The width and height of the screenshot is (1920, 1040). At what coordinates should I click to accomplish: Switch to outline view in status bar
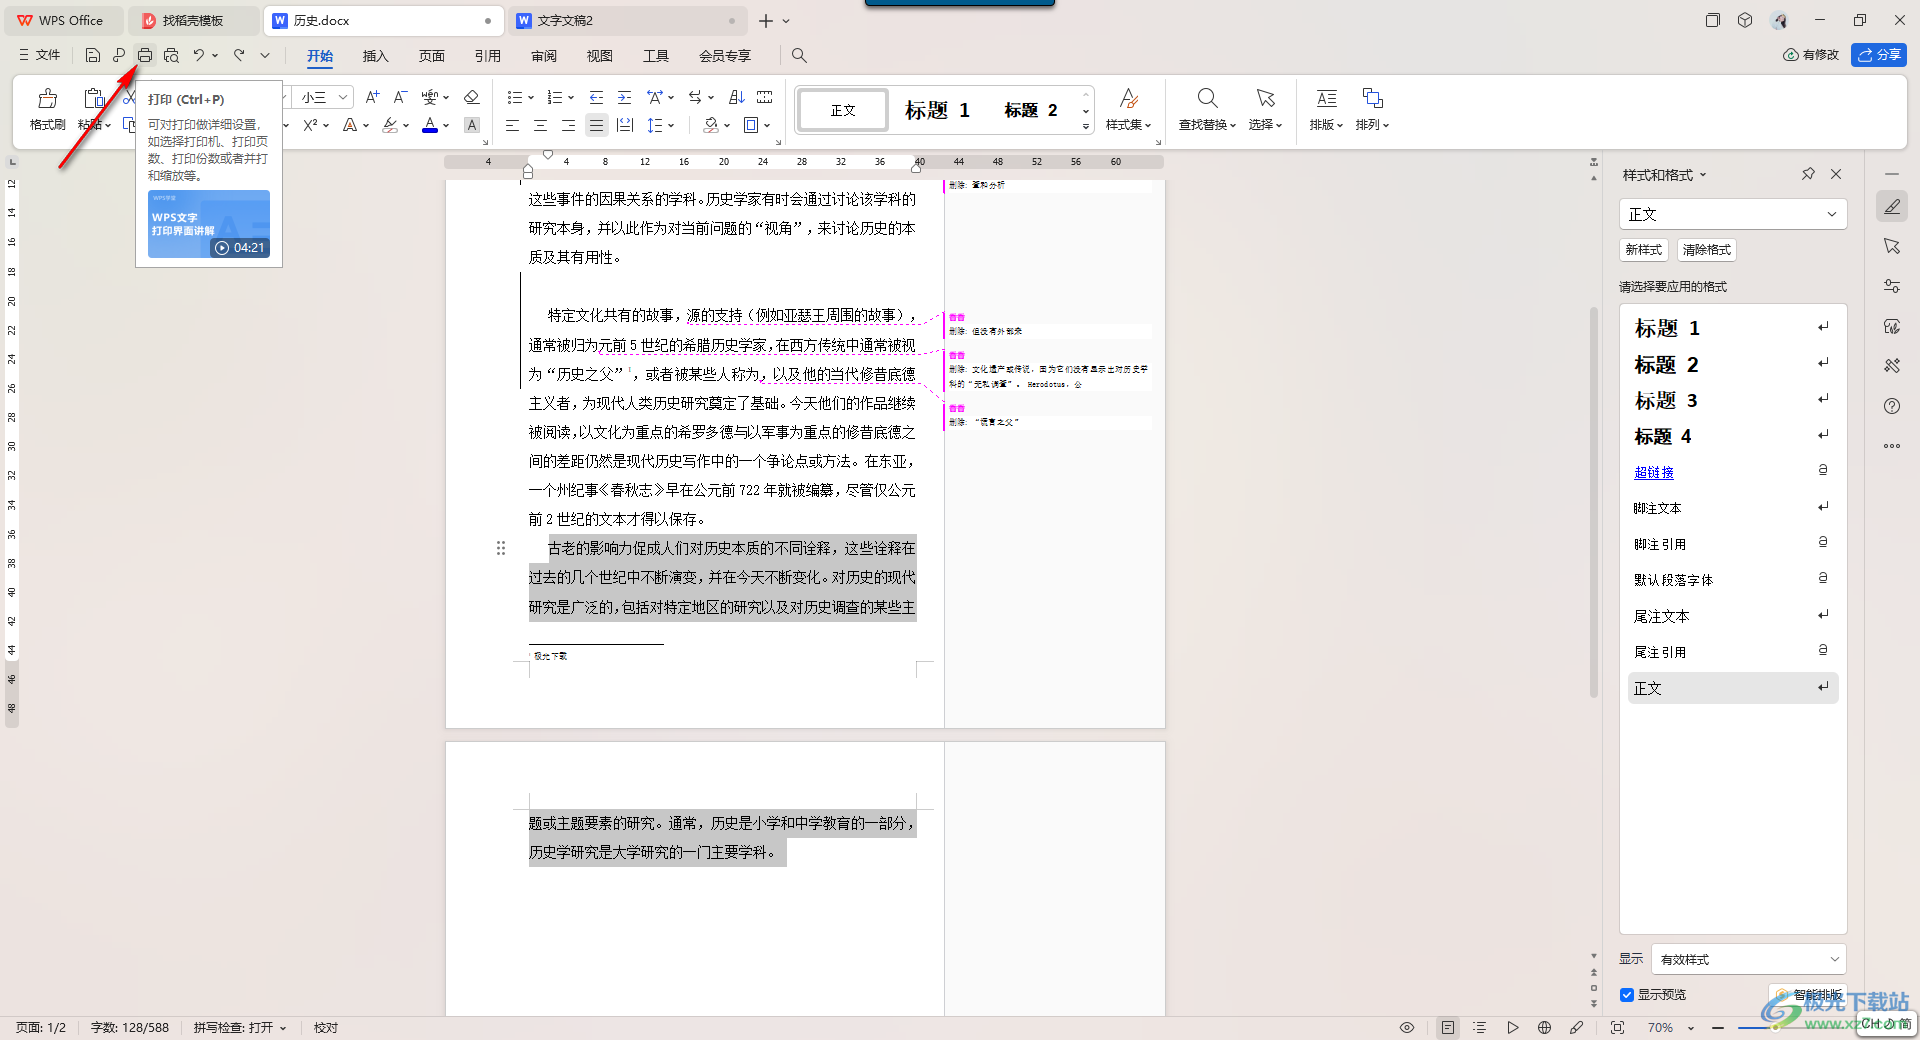1480,1027
